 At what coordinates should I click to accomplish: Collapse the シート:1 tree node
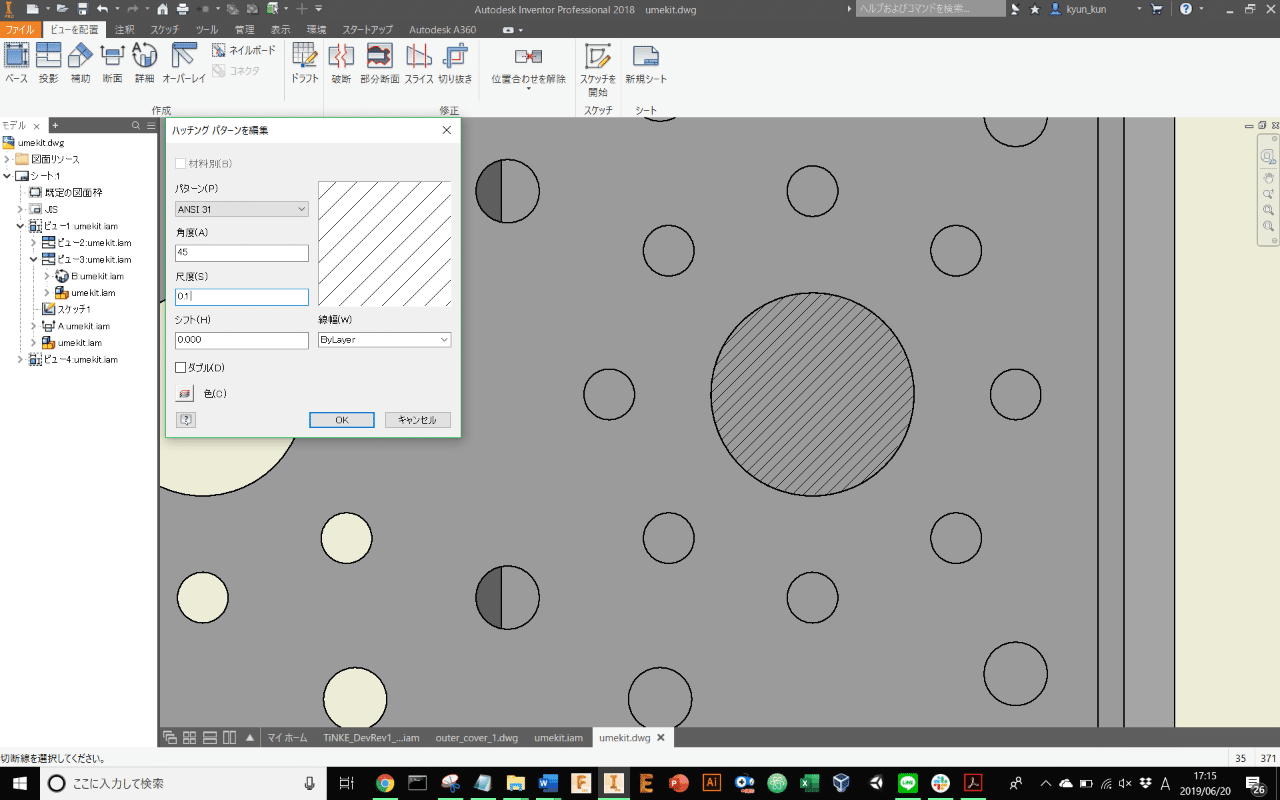pyautogui.click(x=8, y=176)
